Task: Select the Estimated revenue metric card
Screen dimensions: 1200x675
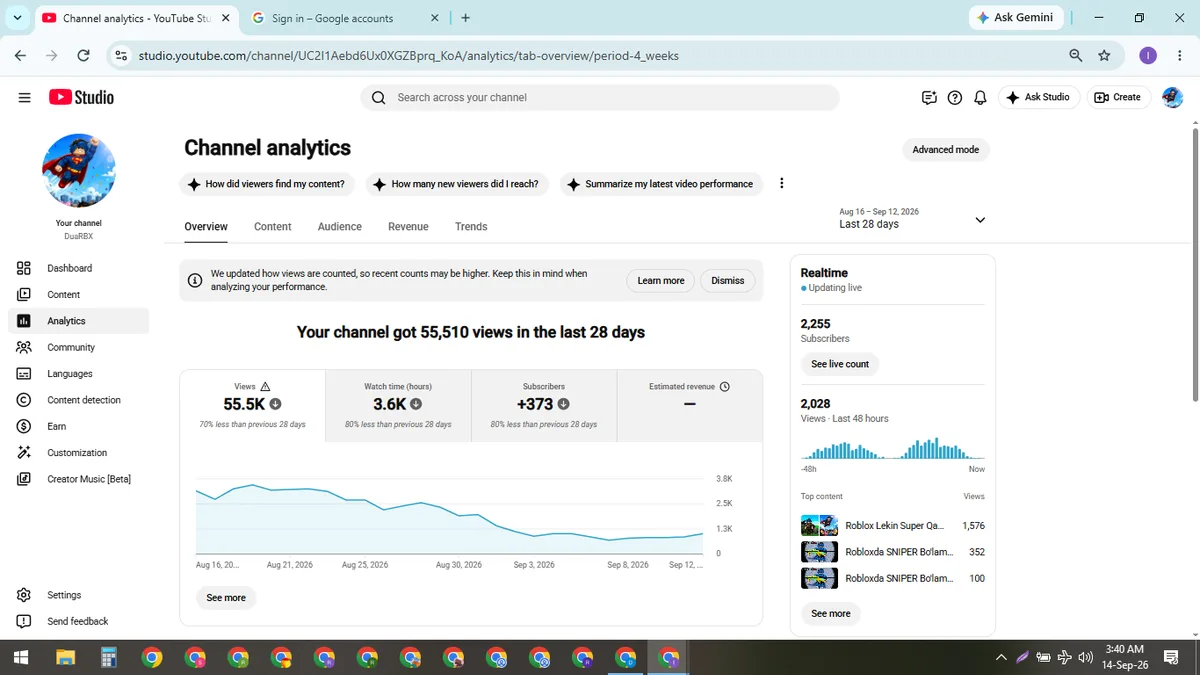Action: click(x=690, y=406)
